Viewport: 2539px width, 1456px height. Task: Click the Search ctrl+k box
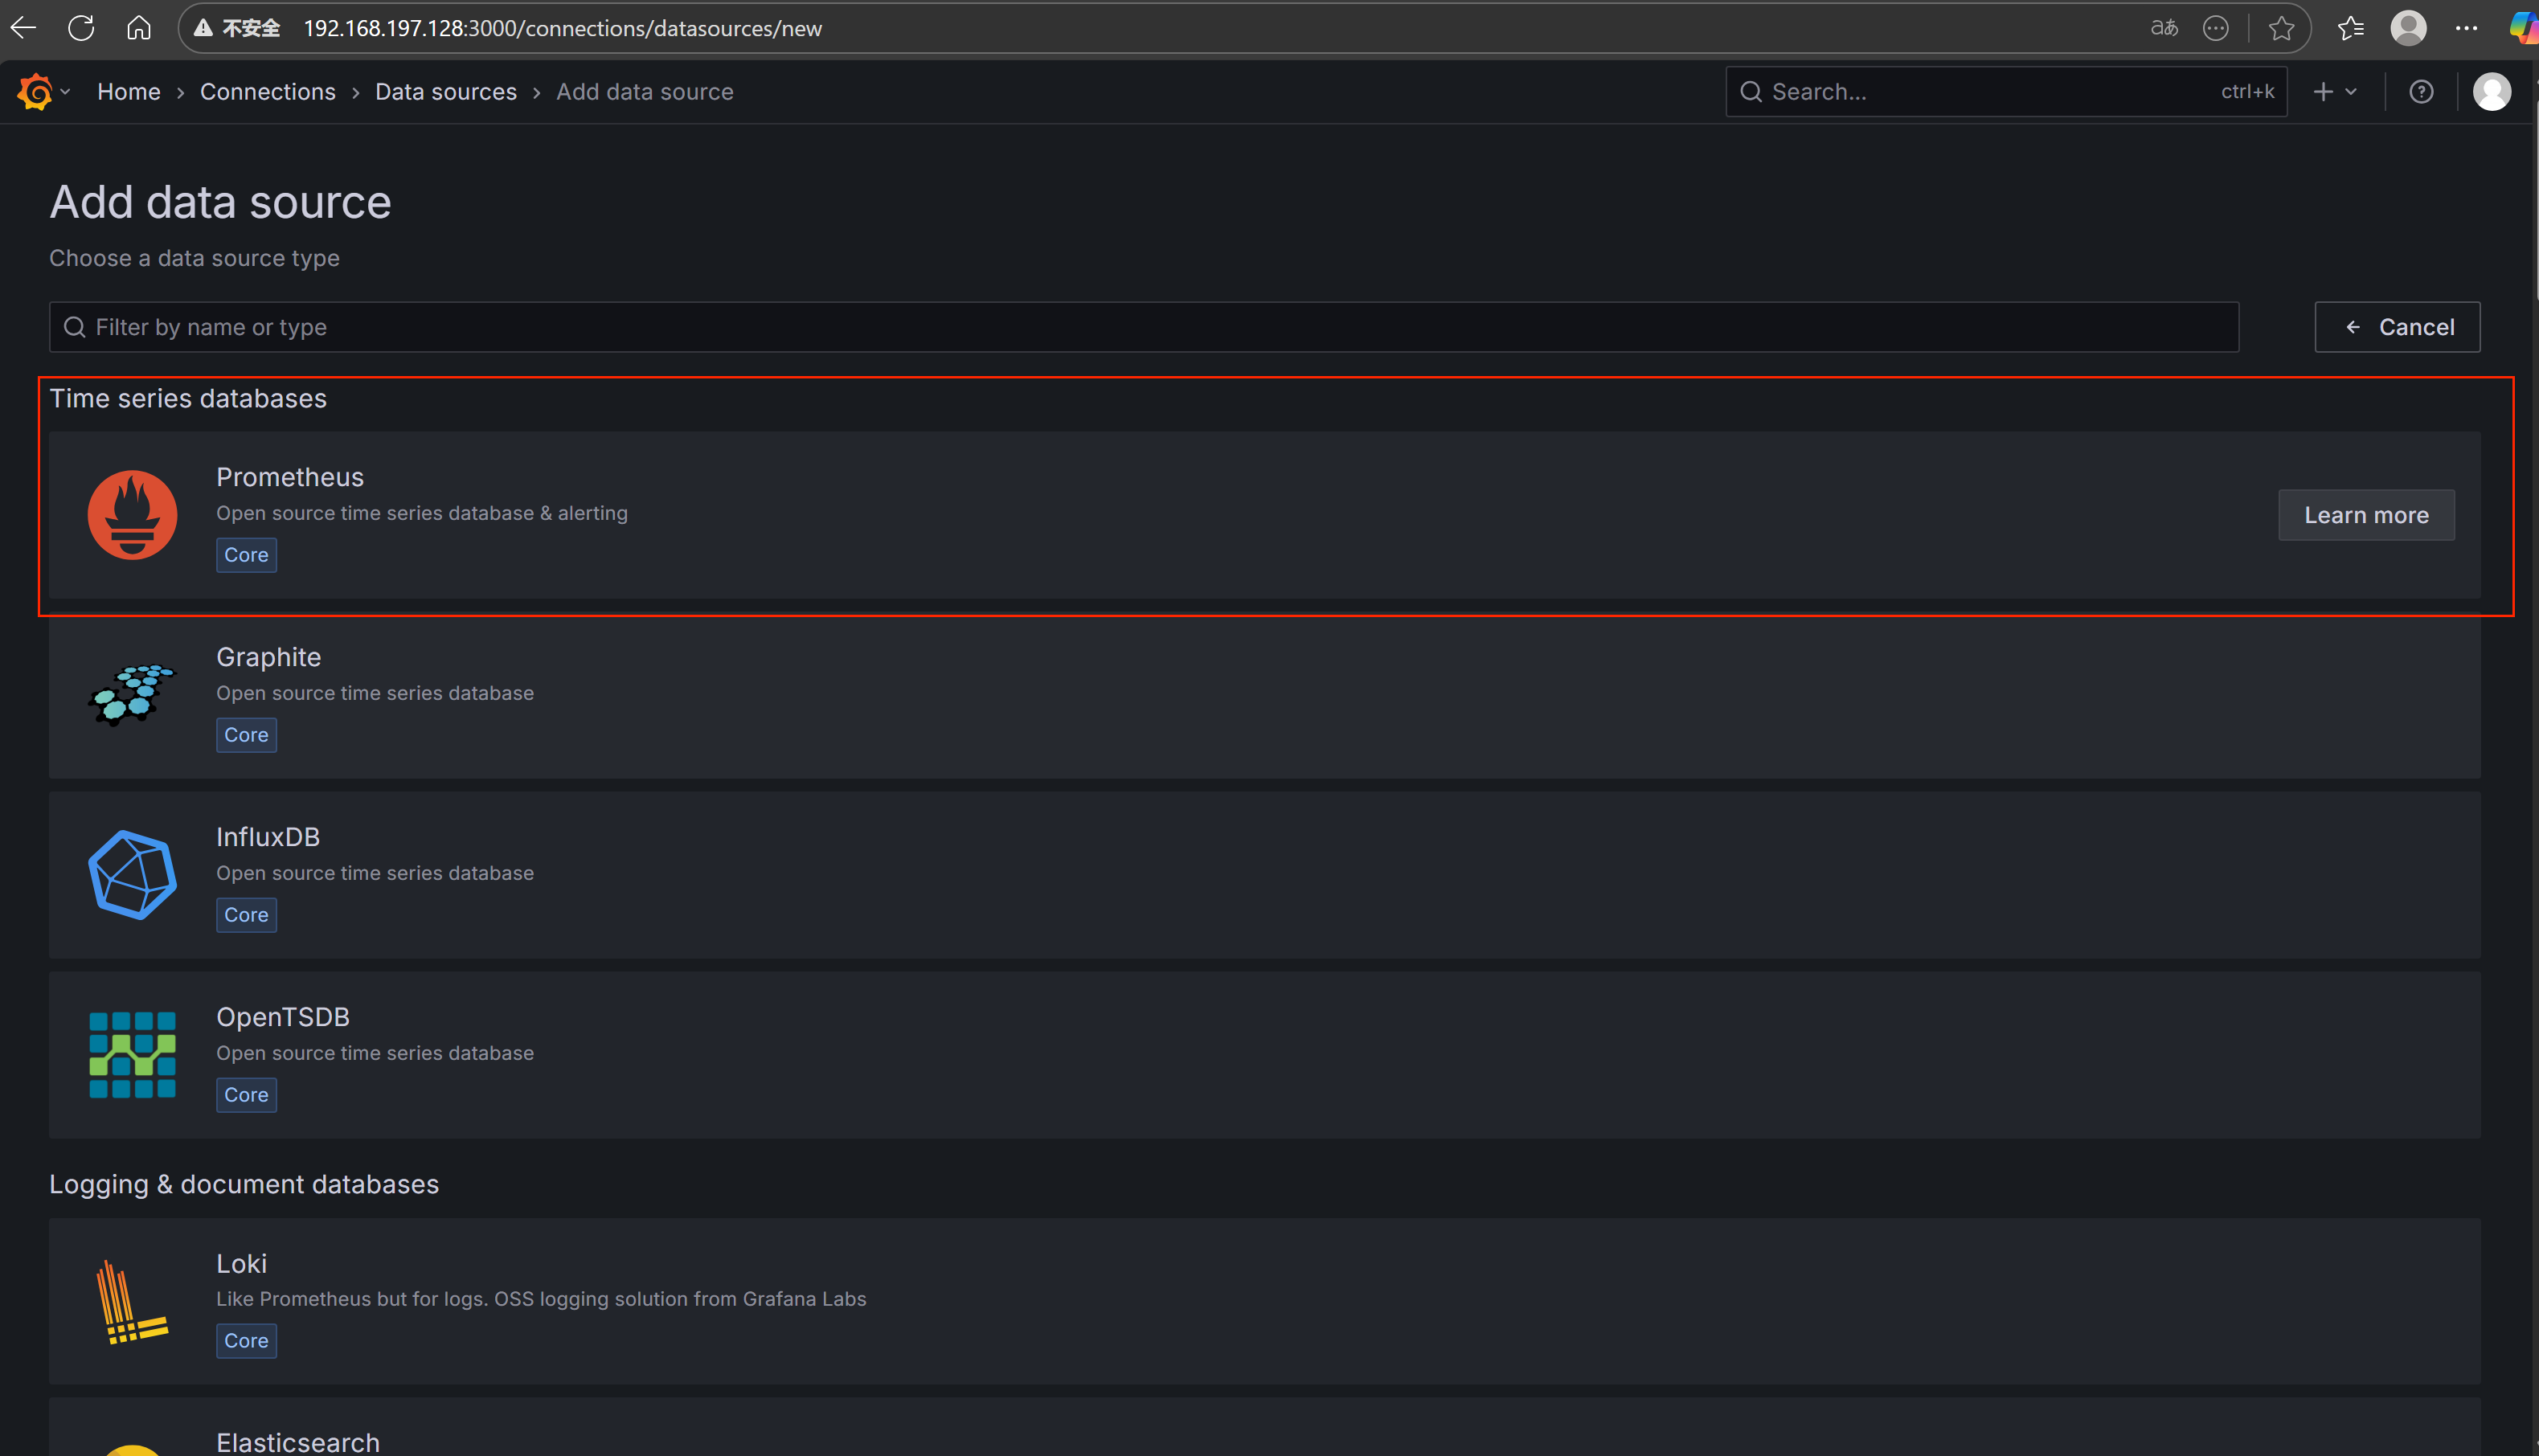point(2005,92)
